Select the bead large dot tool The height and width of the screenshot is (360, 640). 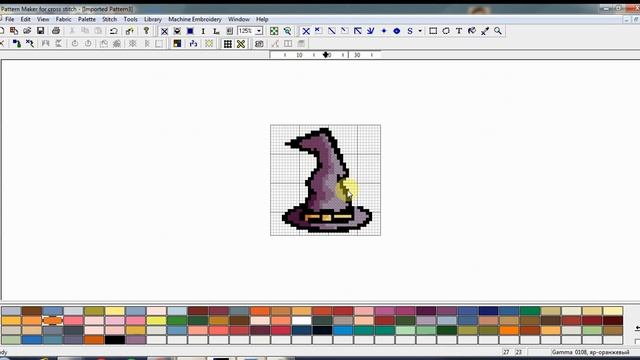397,31
